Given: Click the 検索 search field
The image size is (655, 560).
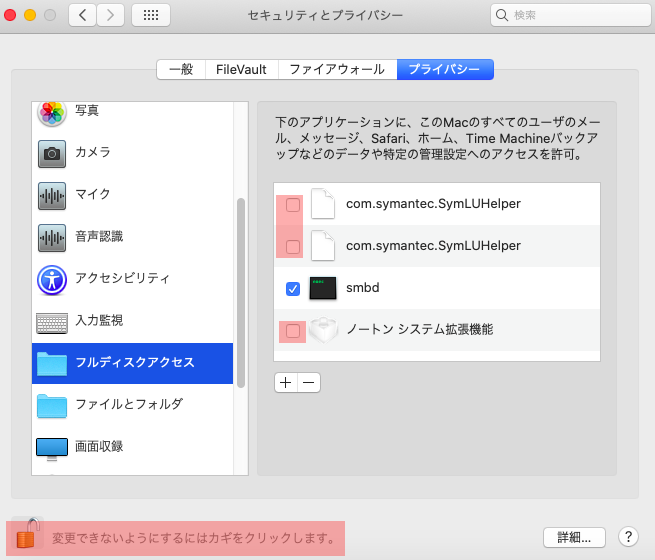Looking at the screenshot, I should point(566,16).
